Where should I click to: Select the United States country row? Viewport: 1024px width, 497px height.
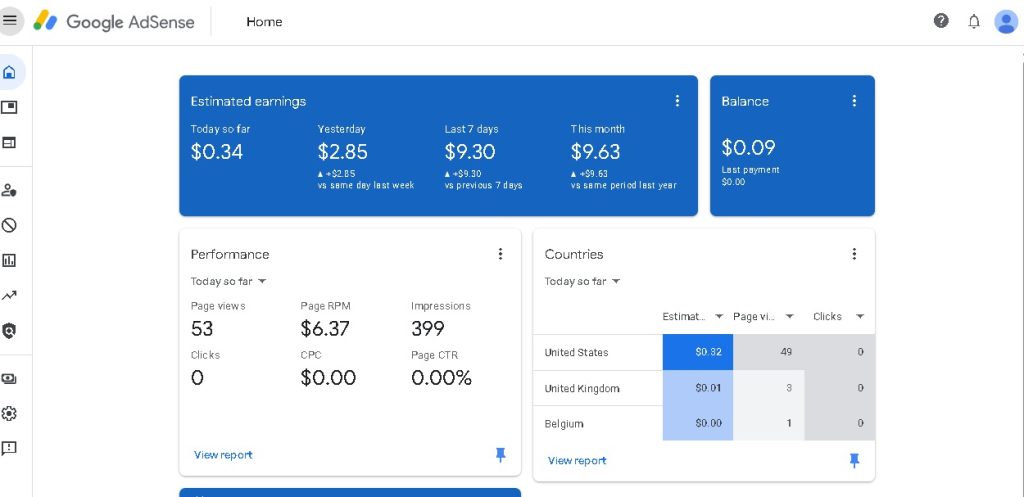click(x=577, y=353)
